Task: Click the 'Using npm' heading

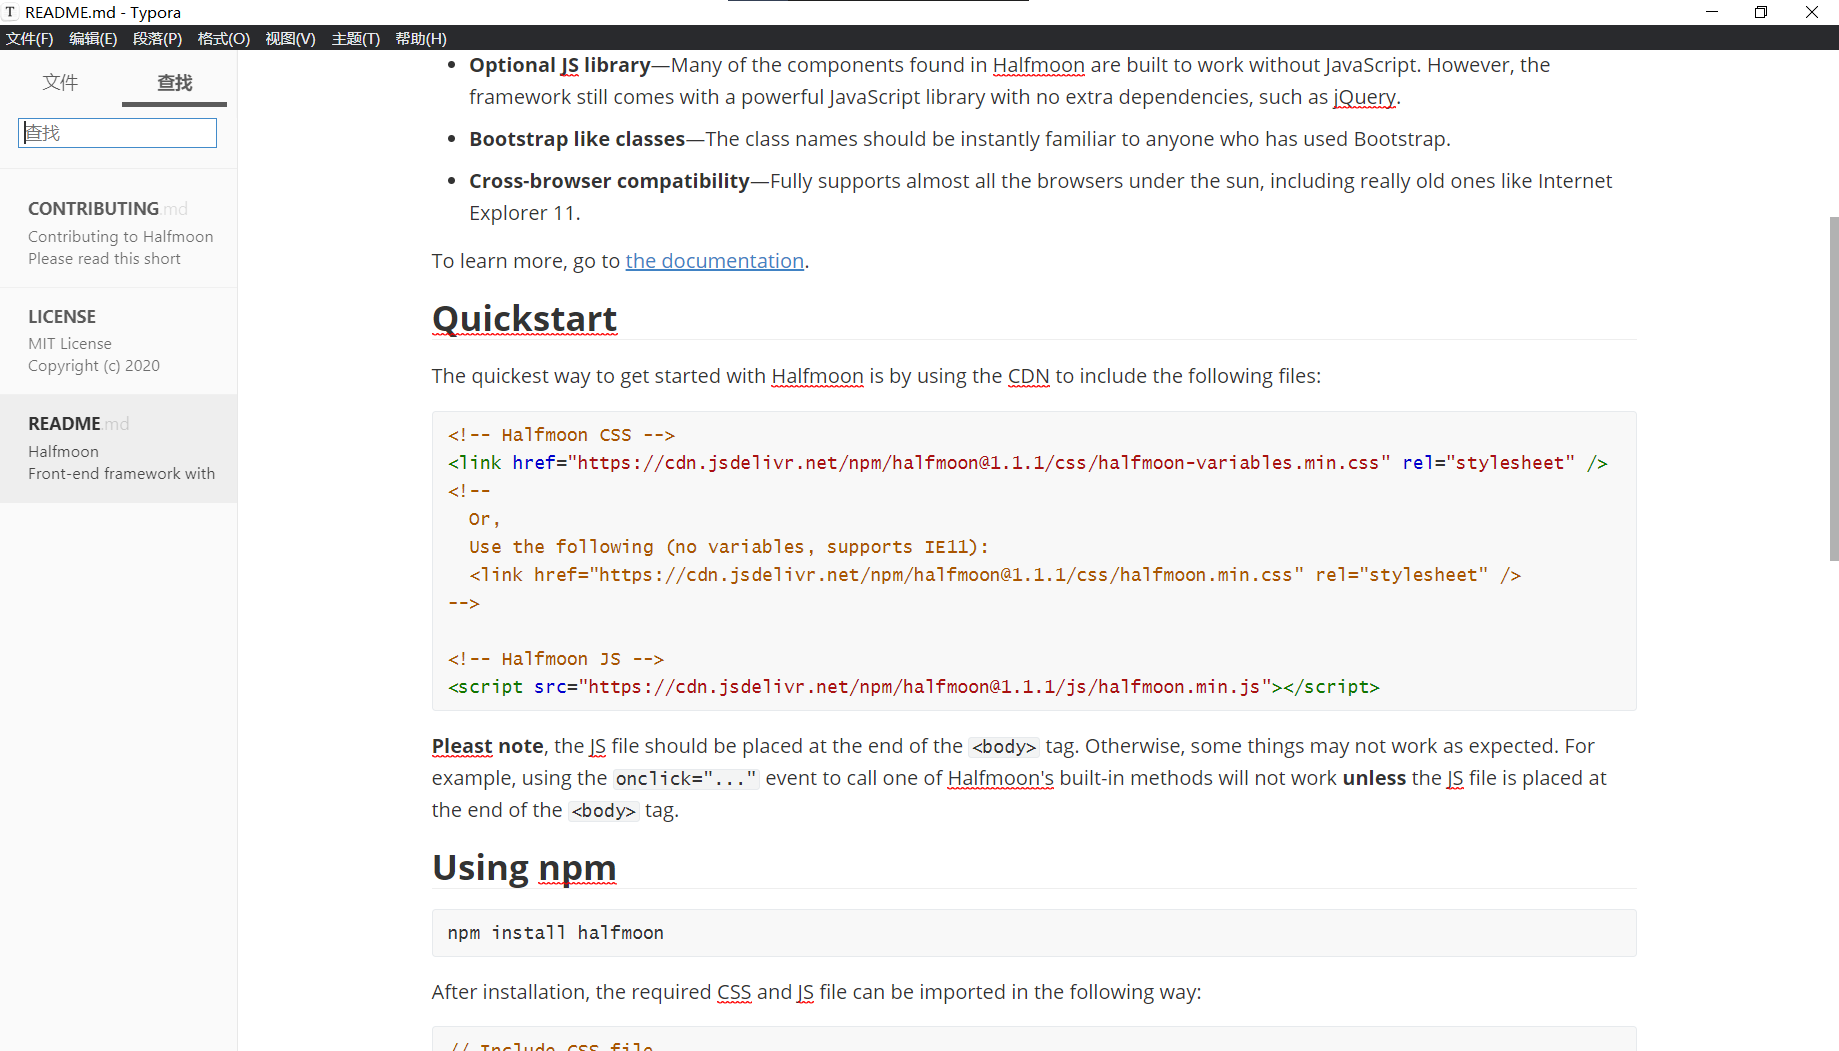Action: (524, 867)
